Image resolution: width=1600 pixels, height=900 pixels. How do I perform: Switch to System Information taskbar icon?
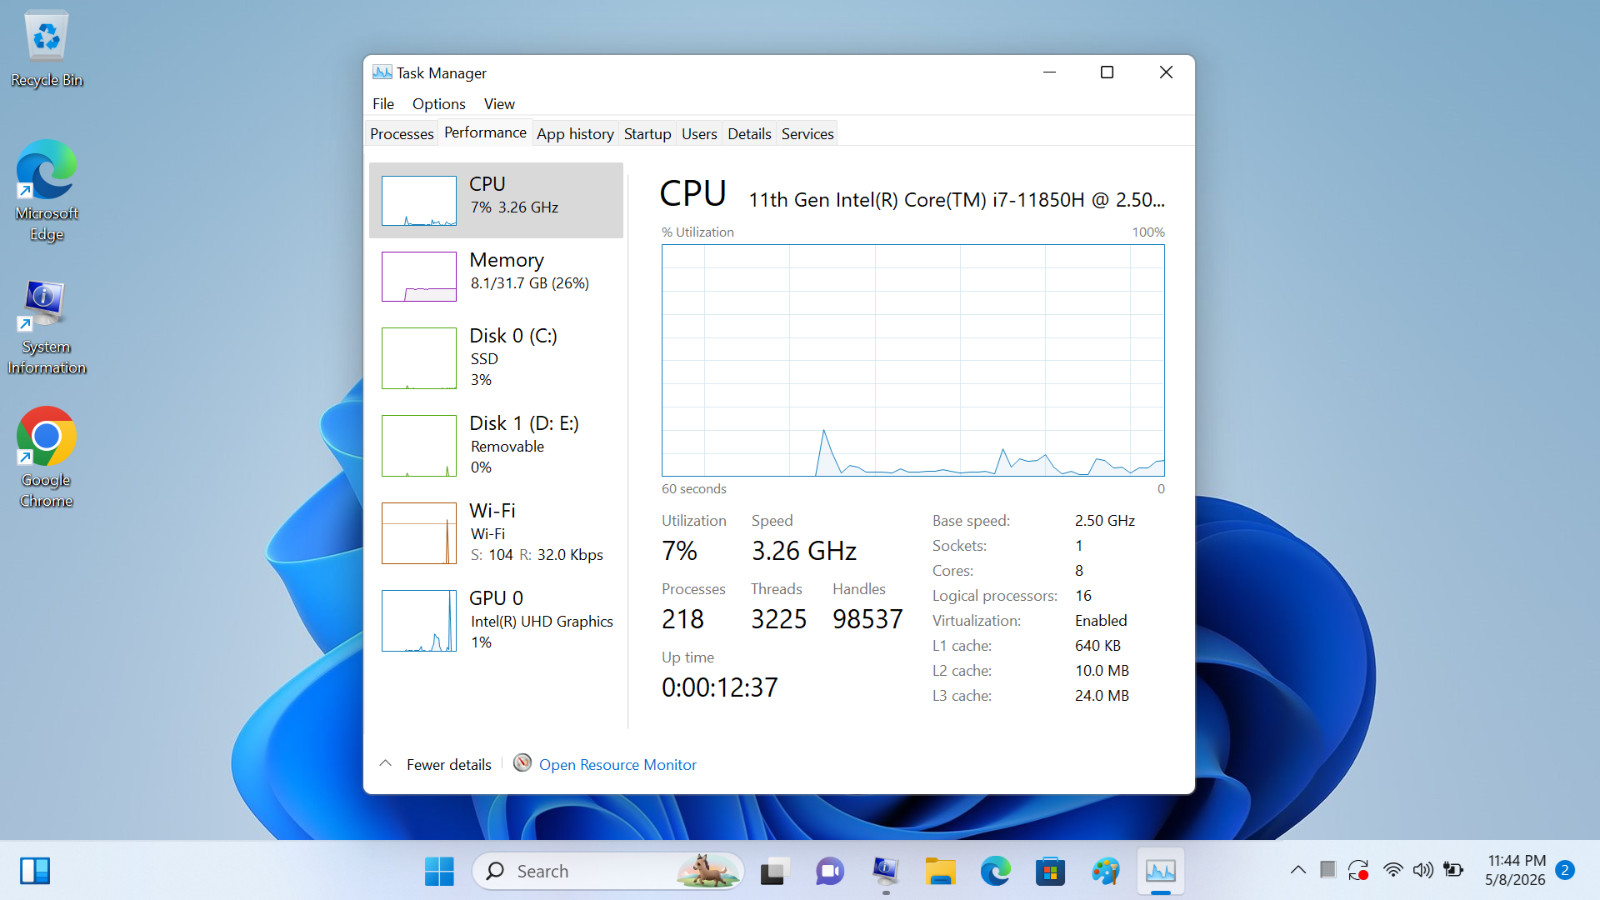click(885, 871)
